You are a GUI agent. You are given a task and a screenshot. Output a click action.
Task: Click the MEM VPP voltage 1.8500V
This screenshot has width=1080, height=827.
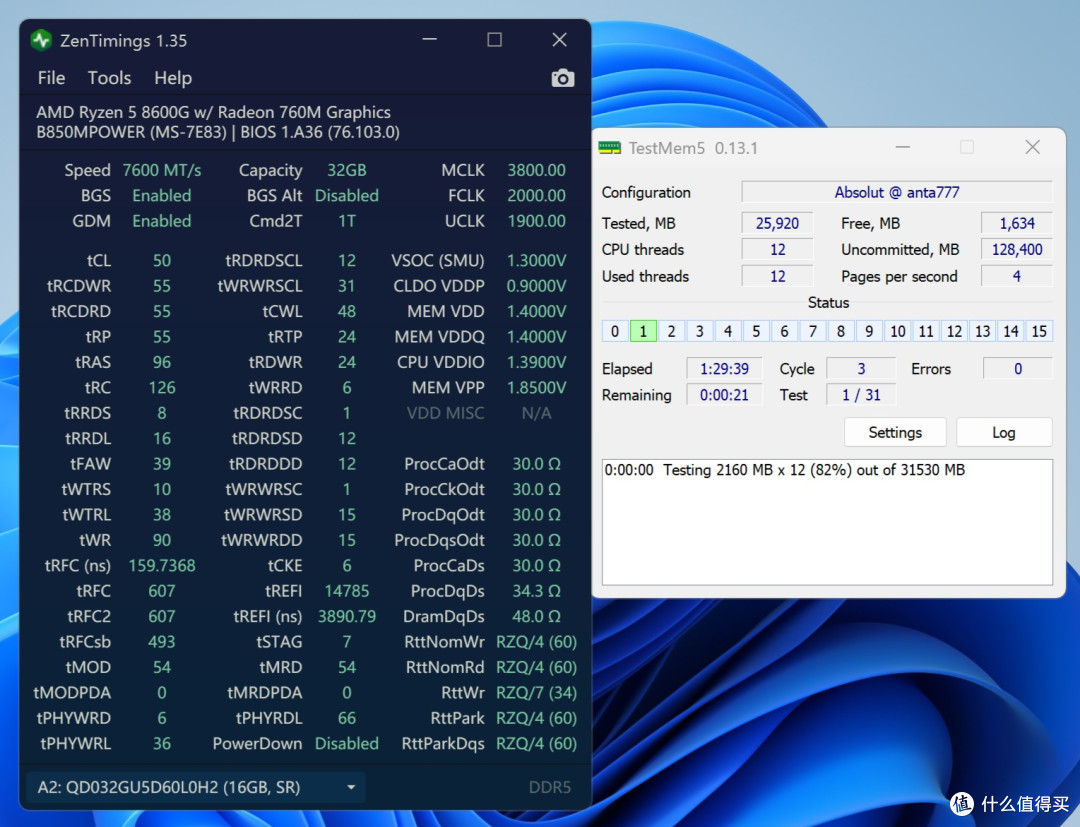click(x=537, y=388)
